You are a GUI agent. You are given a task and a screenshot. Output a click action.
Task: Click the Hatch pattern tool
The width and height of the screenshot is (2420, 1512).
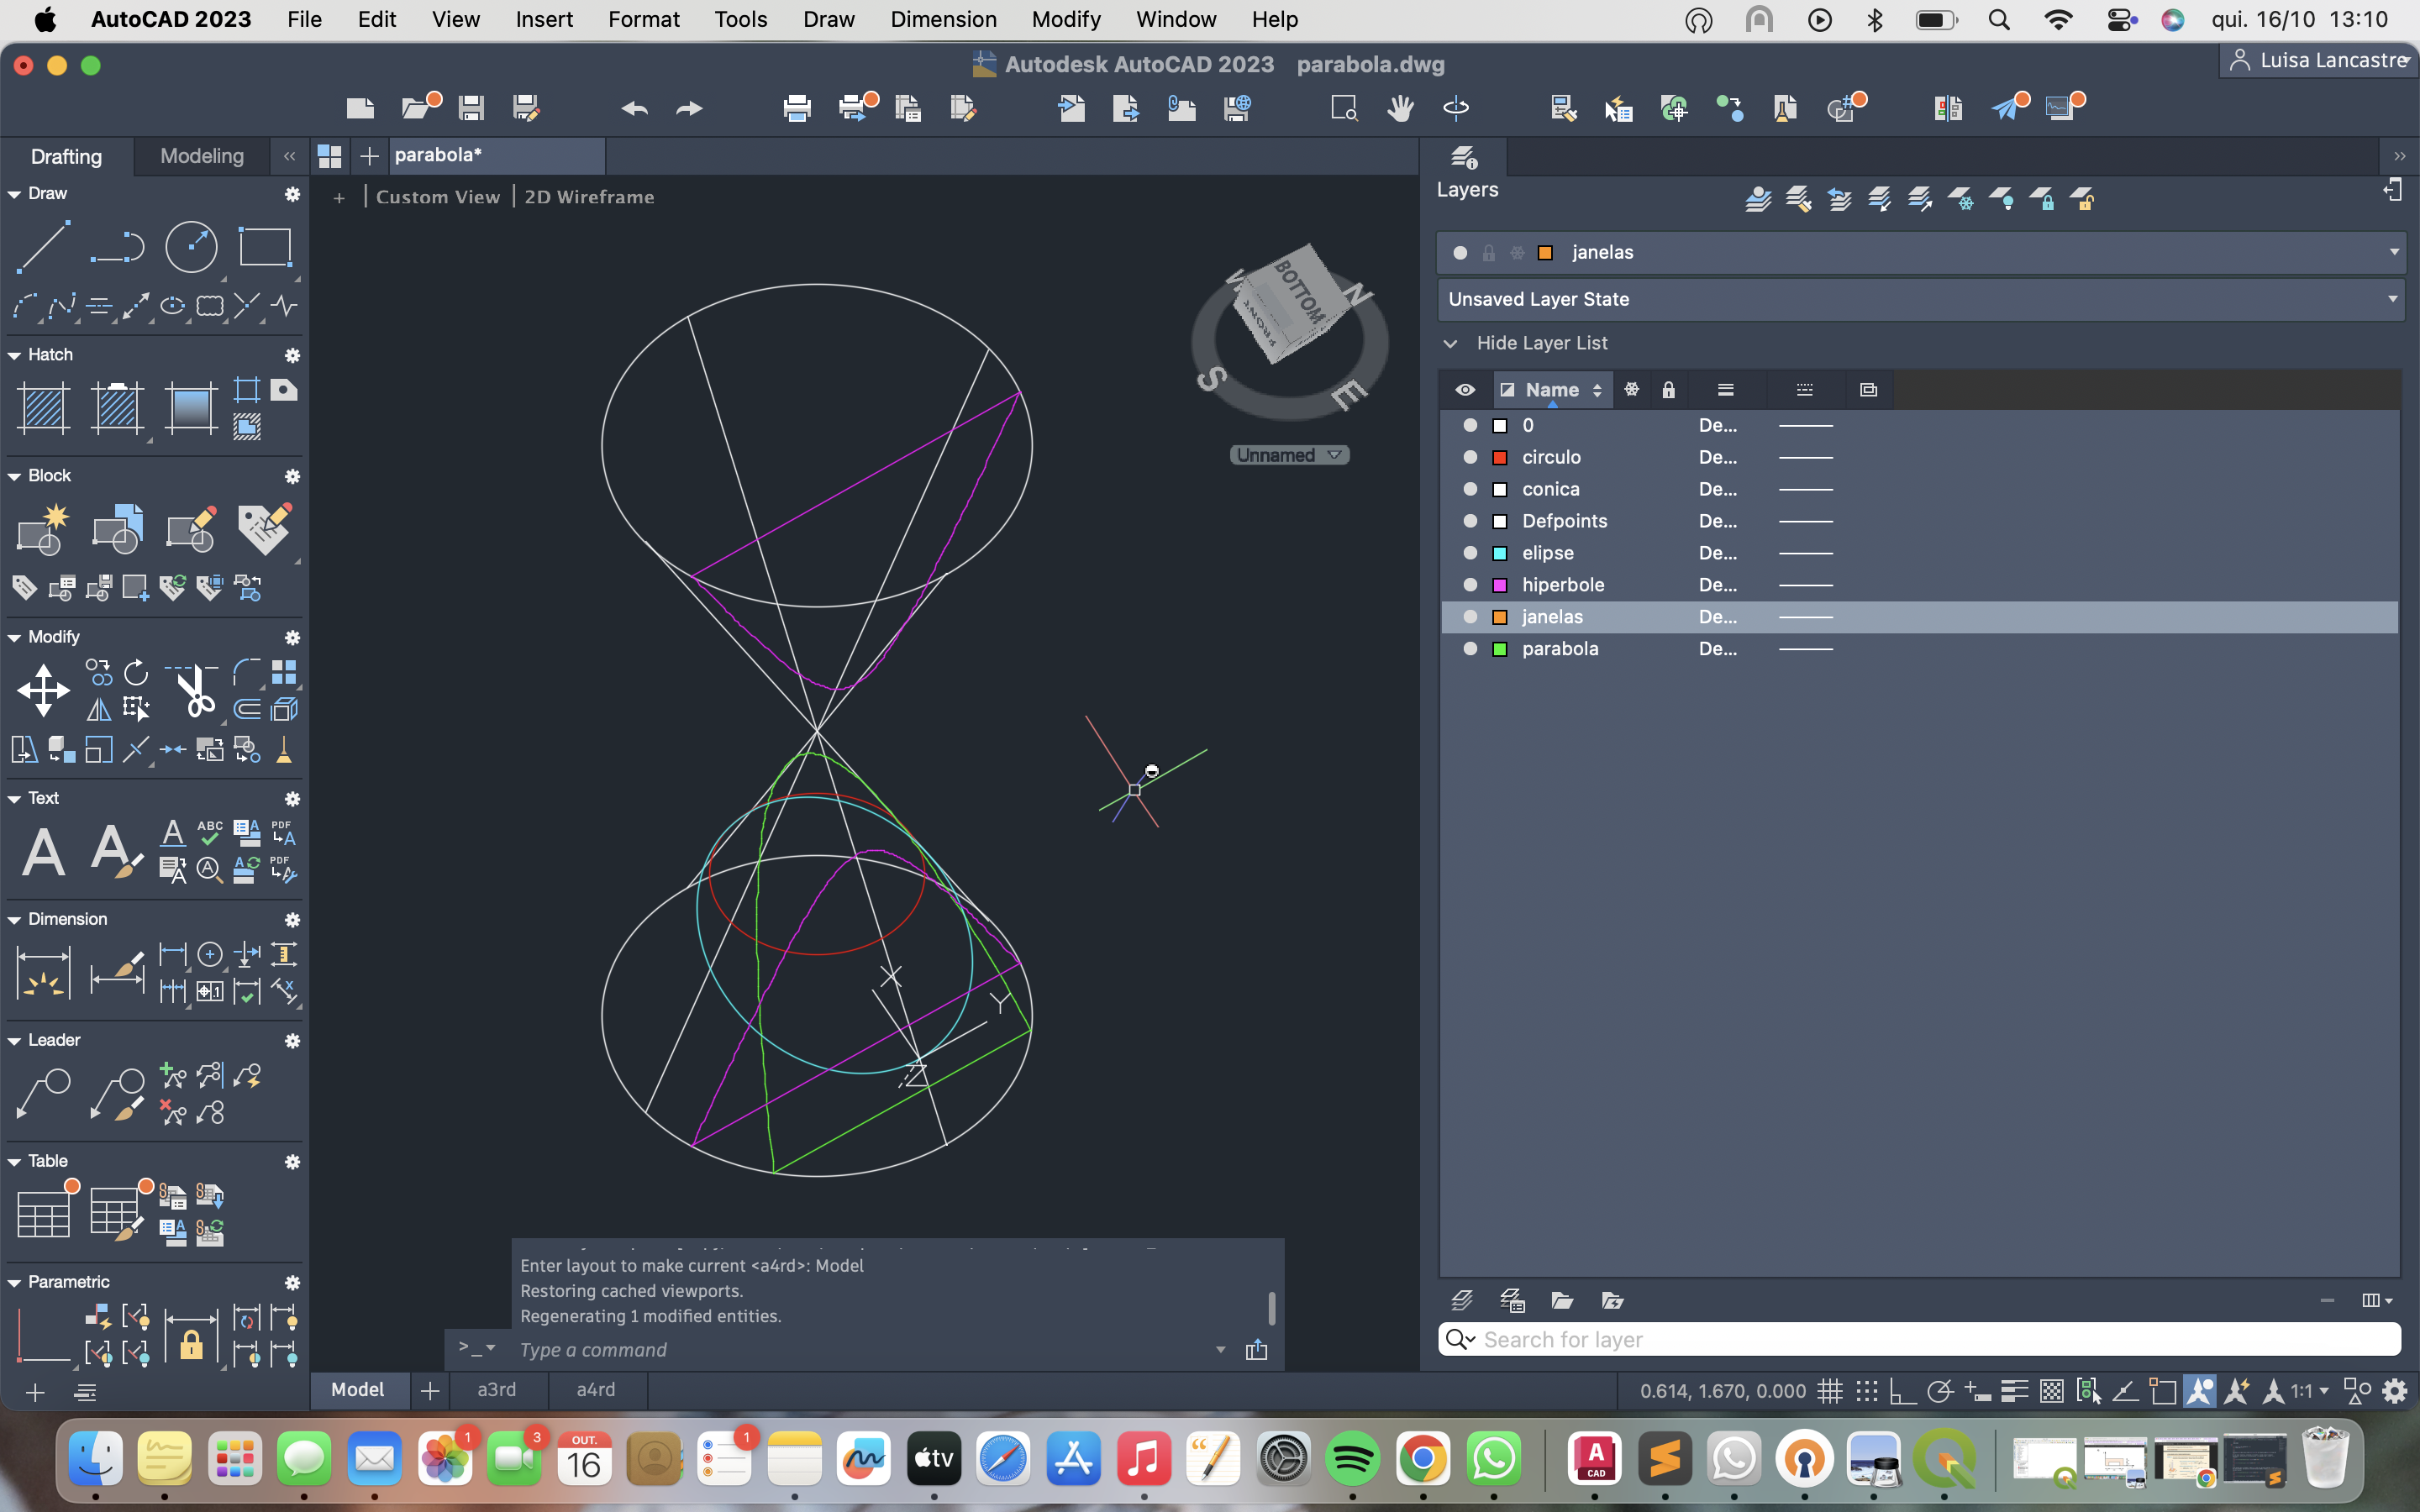coord(43,407)
